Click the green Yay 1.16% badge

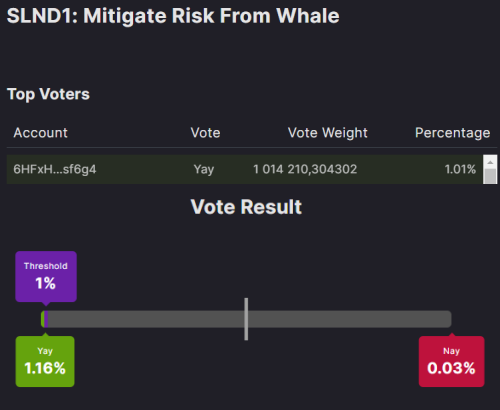[45, 361]
